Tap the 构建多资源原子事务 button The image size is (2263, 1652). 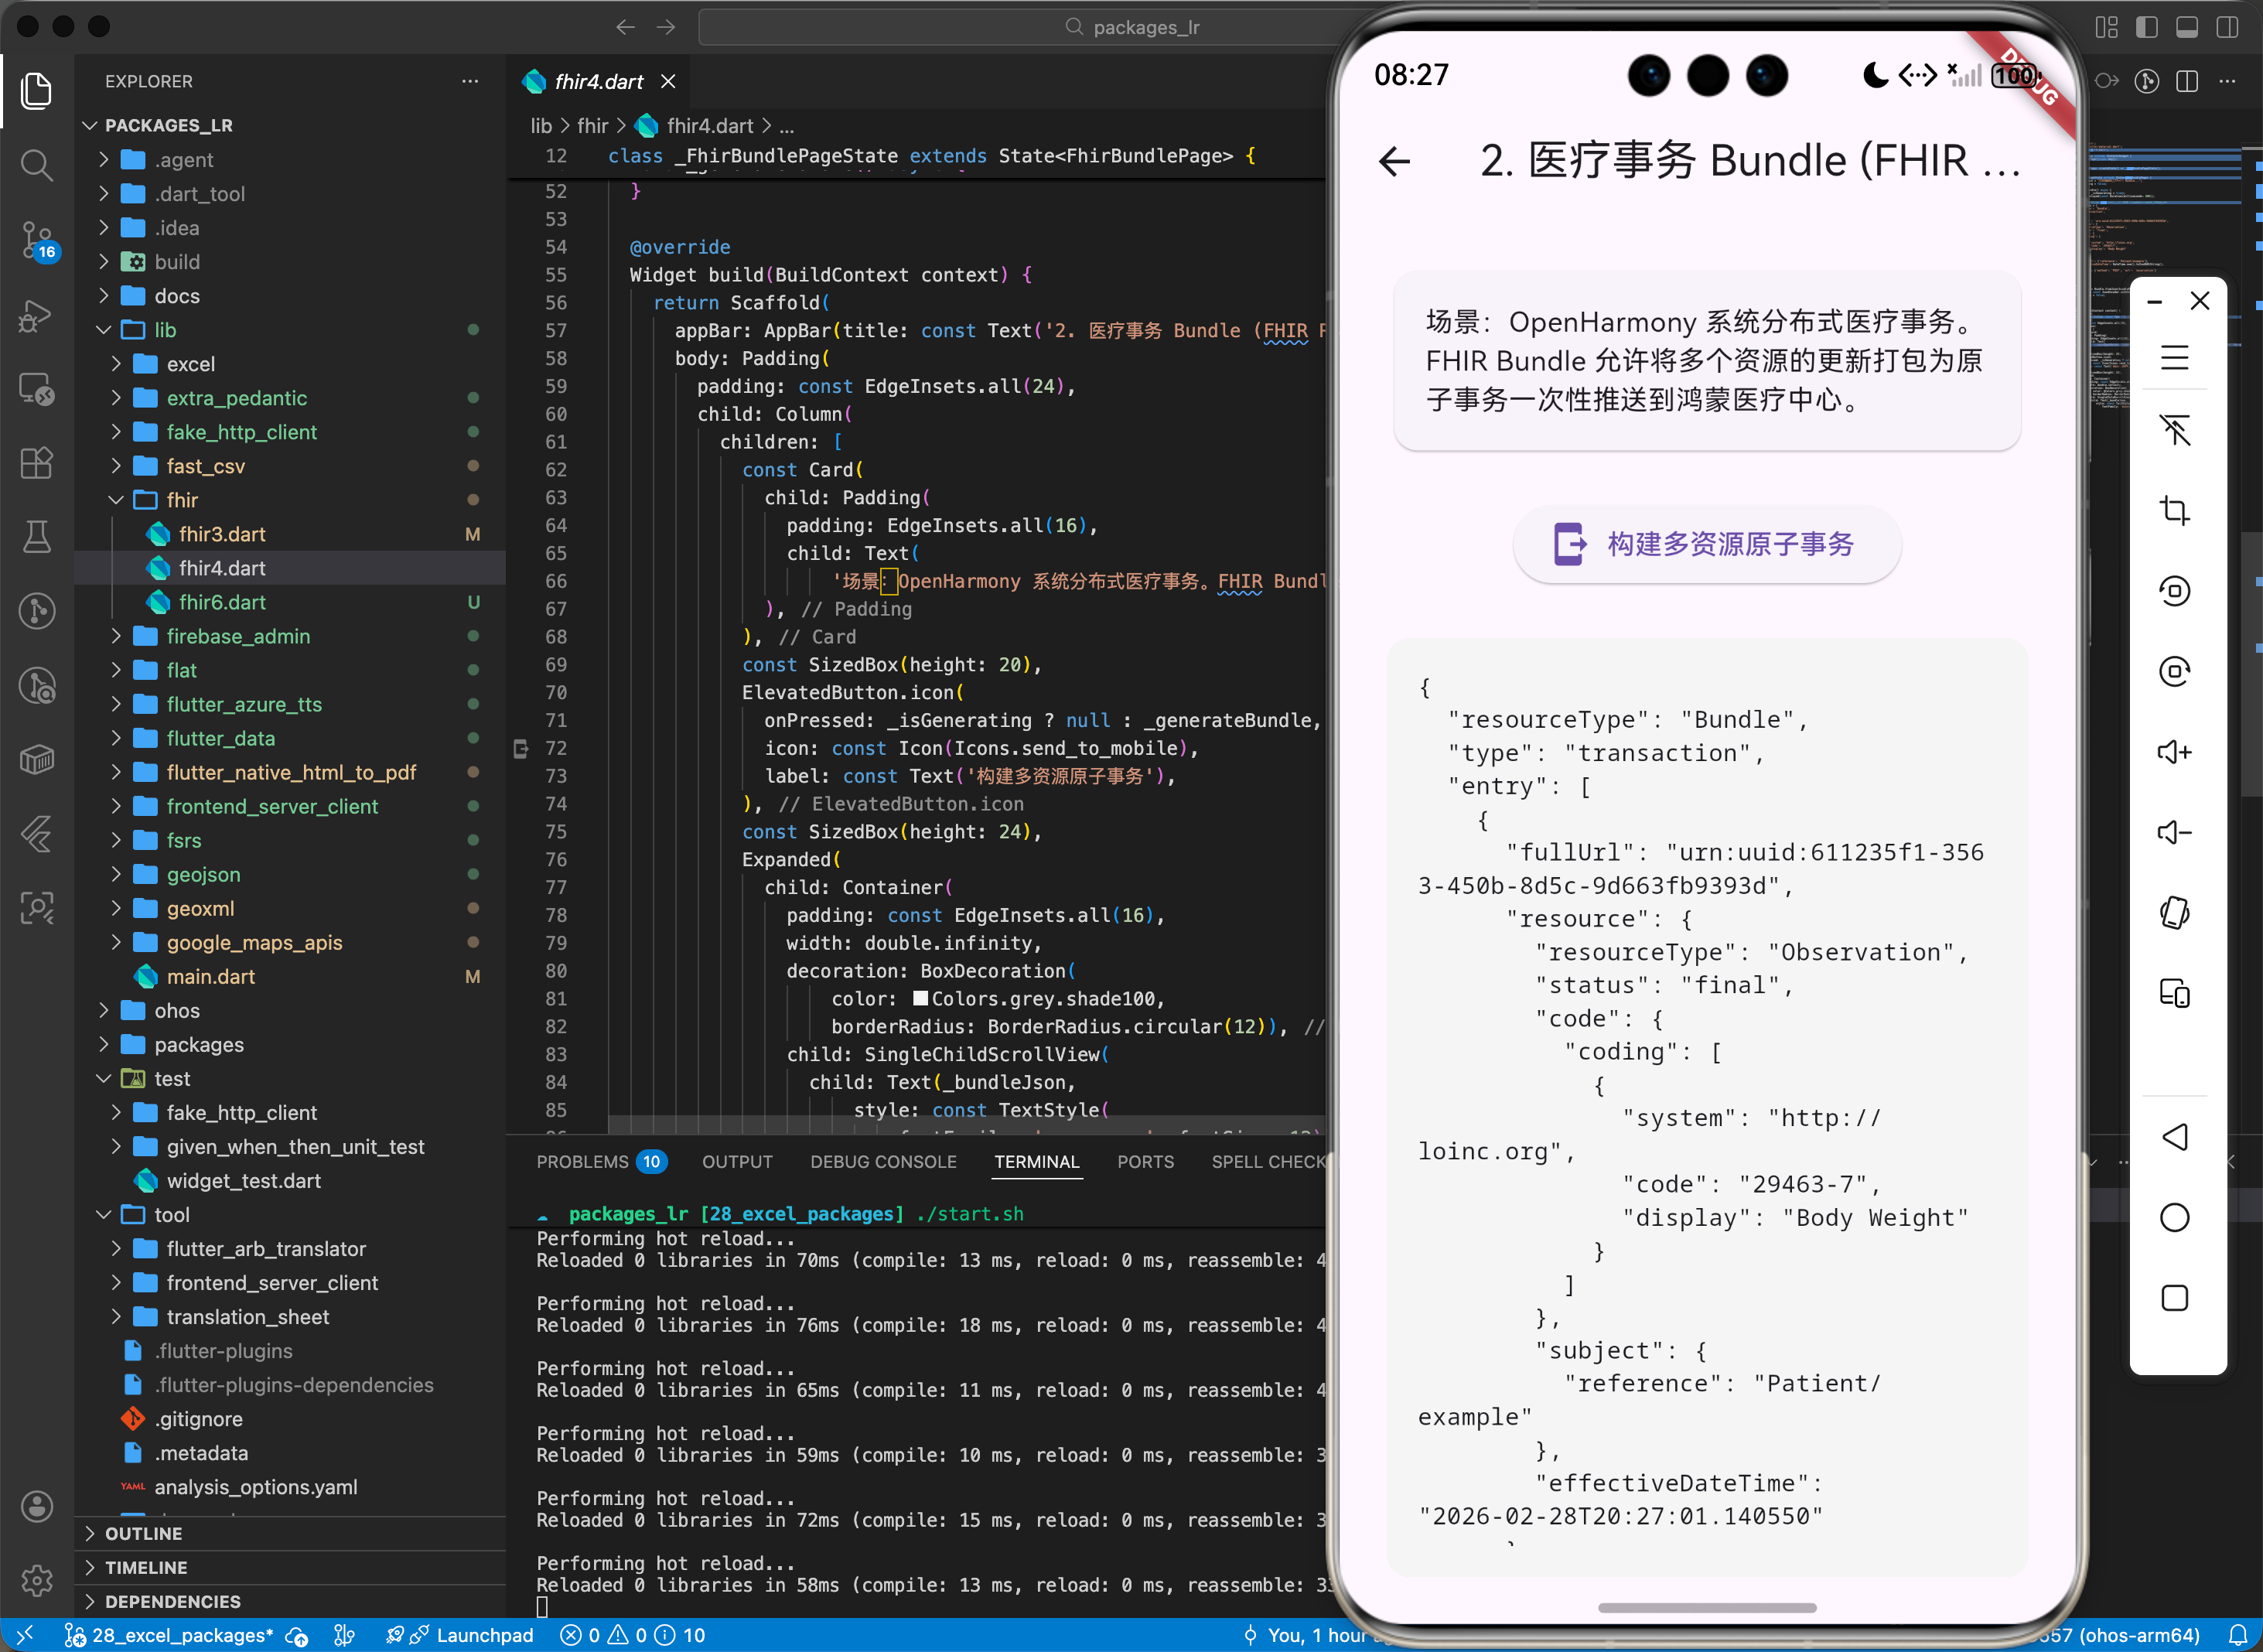point(1706,544)
